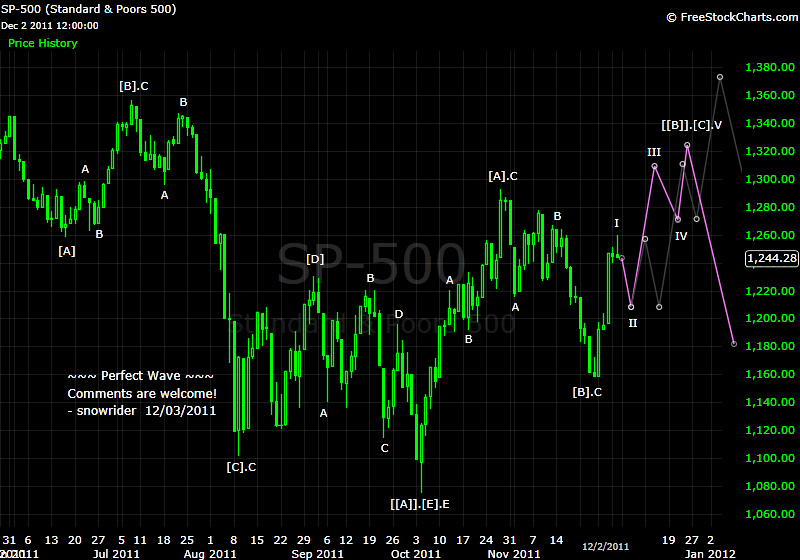Pick the 1,140.00 price axis label
This screenshot has width=800, height=560.
(770, 403)
